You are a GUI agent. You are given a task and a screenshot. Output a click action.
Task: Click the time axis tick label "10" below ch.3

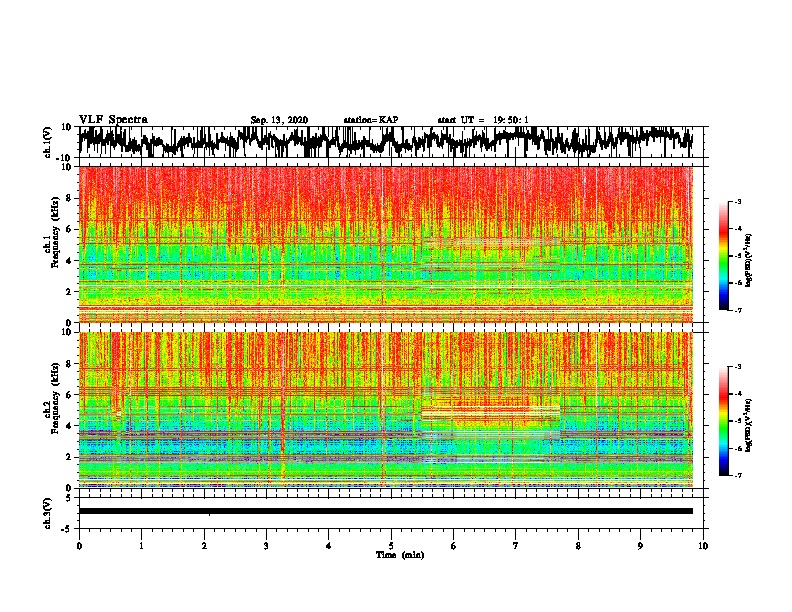[x=703, y=546]
